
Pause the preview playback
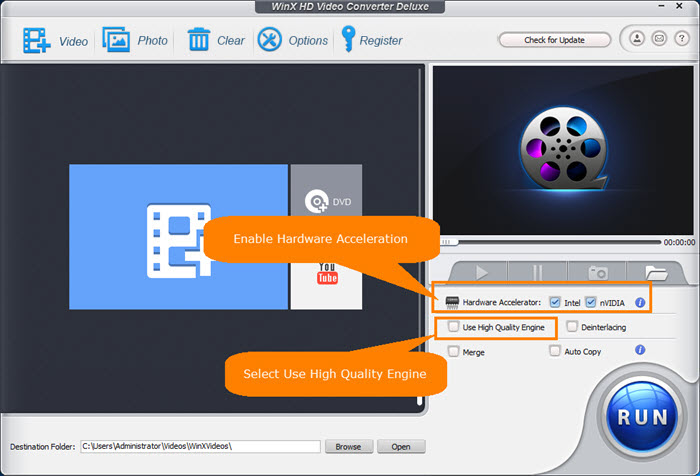(538, 272)
